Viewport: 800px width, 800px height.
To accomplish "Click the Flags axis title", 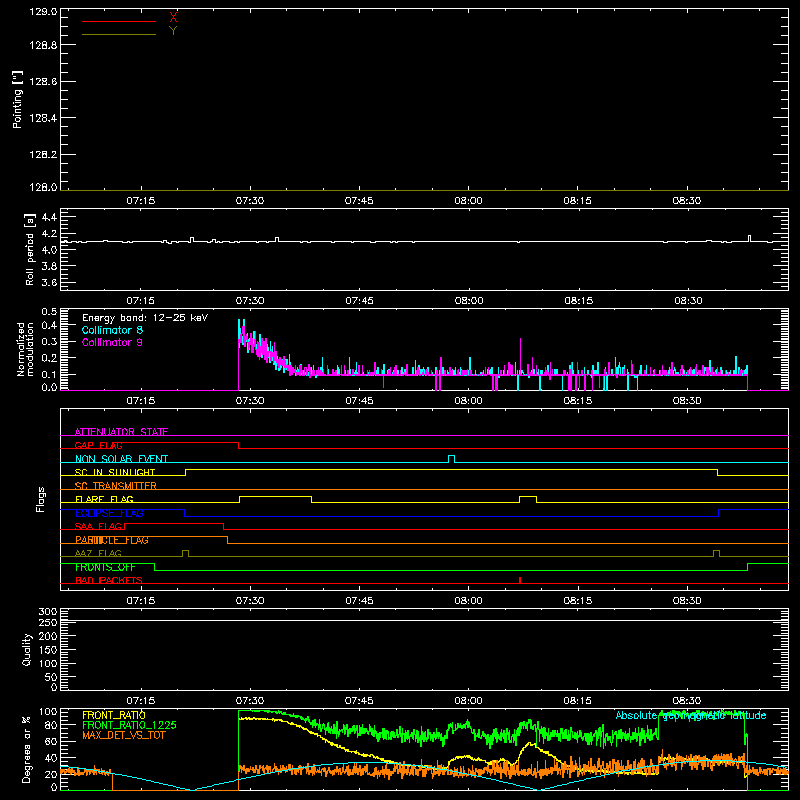I will (41, 499).
